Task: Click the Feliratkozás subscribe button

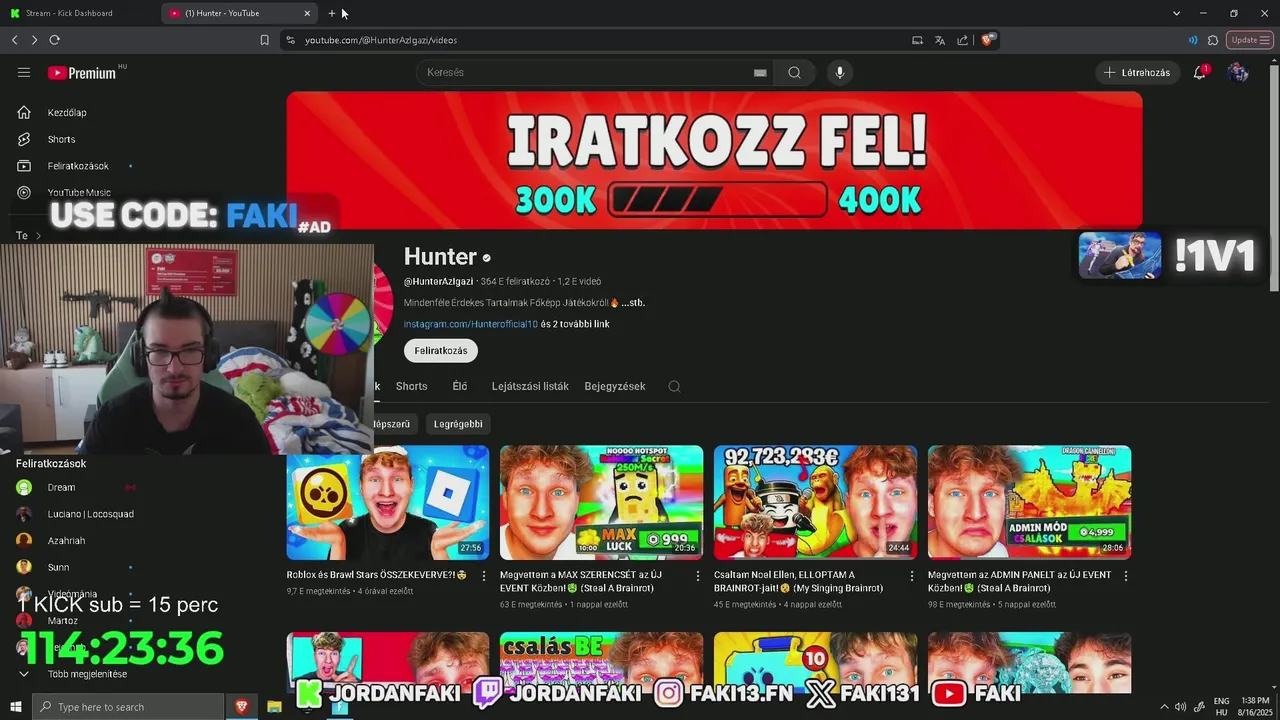Action: (x=441, y=351)
